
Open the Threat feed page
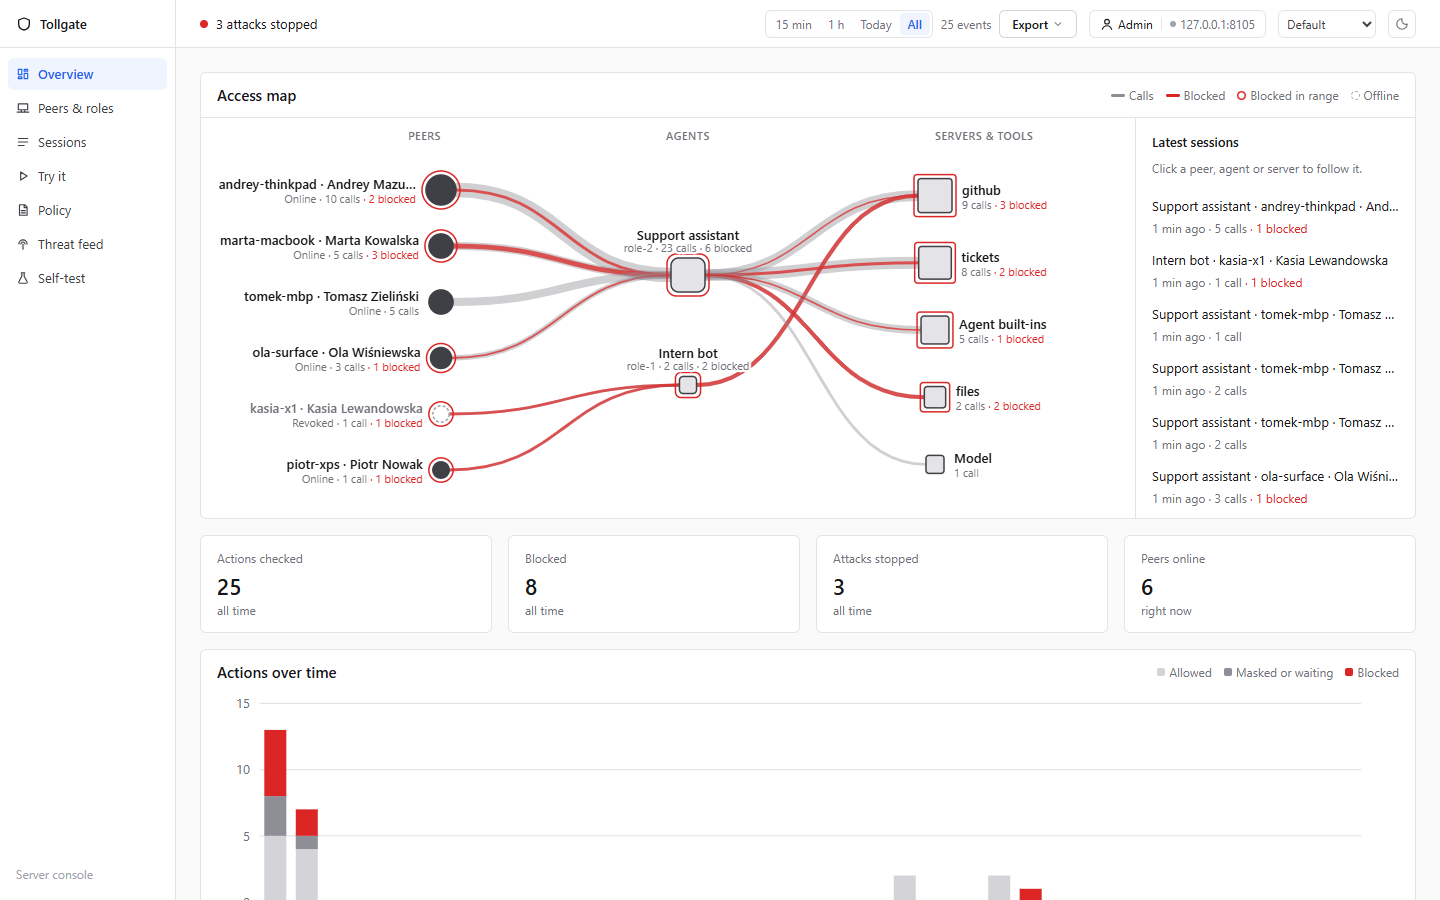point(87,244)
